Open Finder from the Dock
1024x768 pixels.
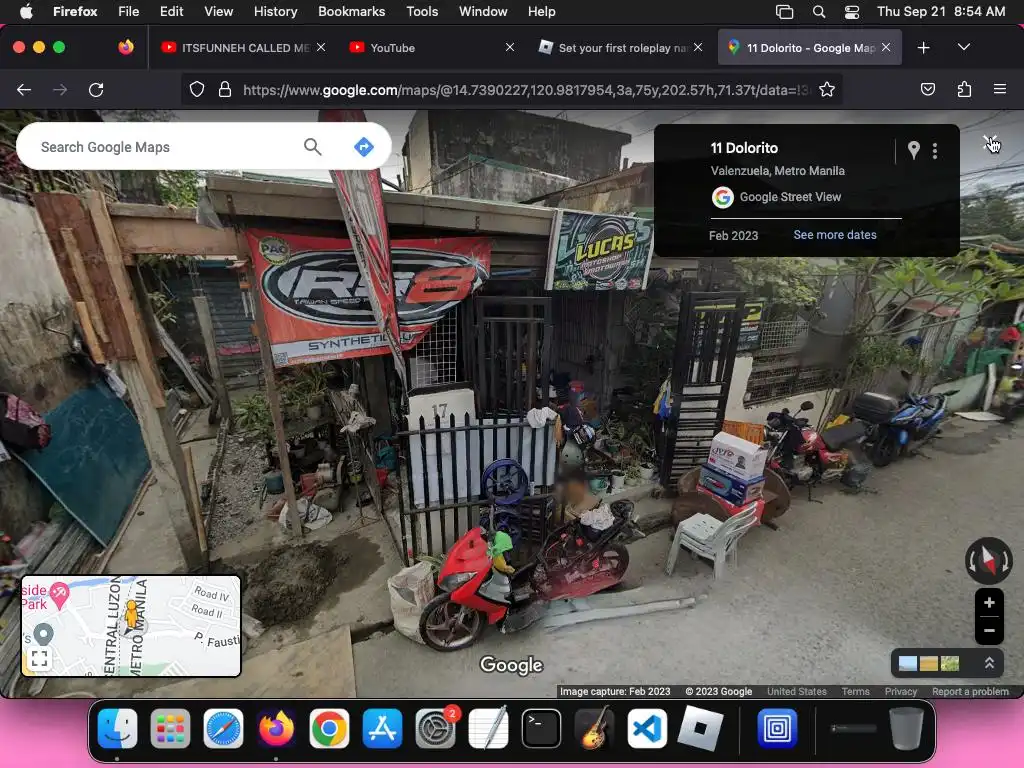(x=118, y=728)
